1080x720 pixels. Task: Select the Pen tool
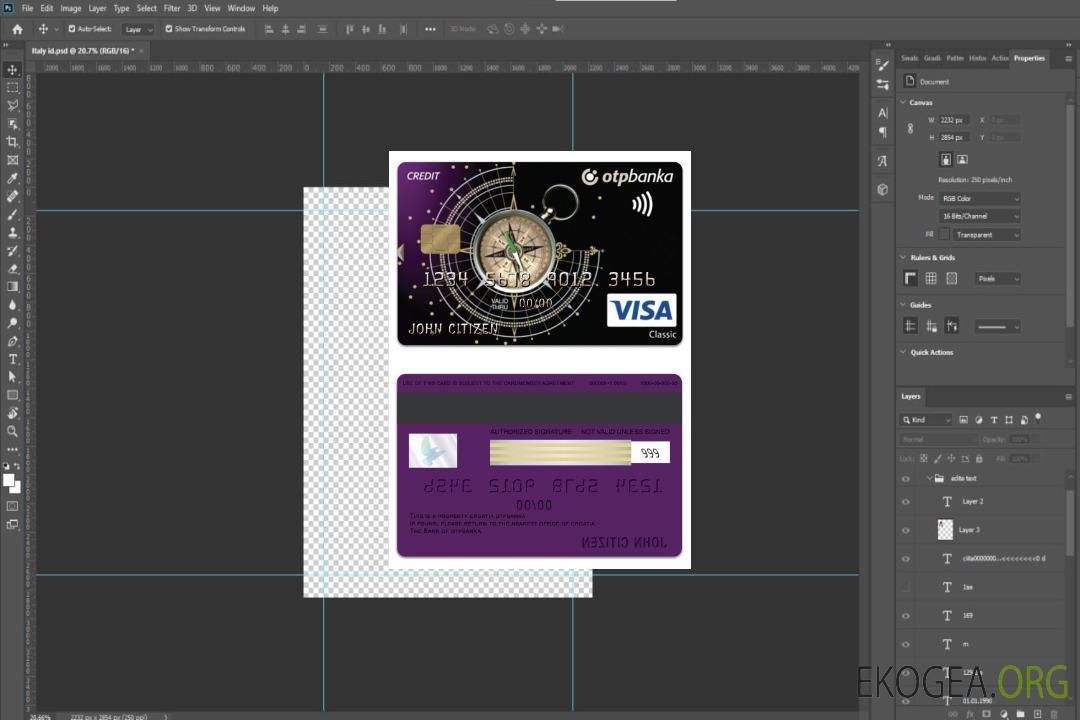click(x=12, y=341)
